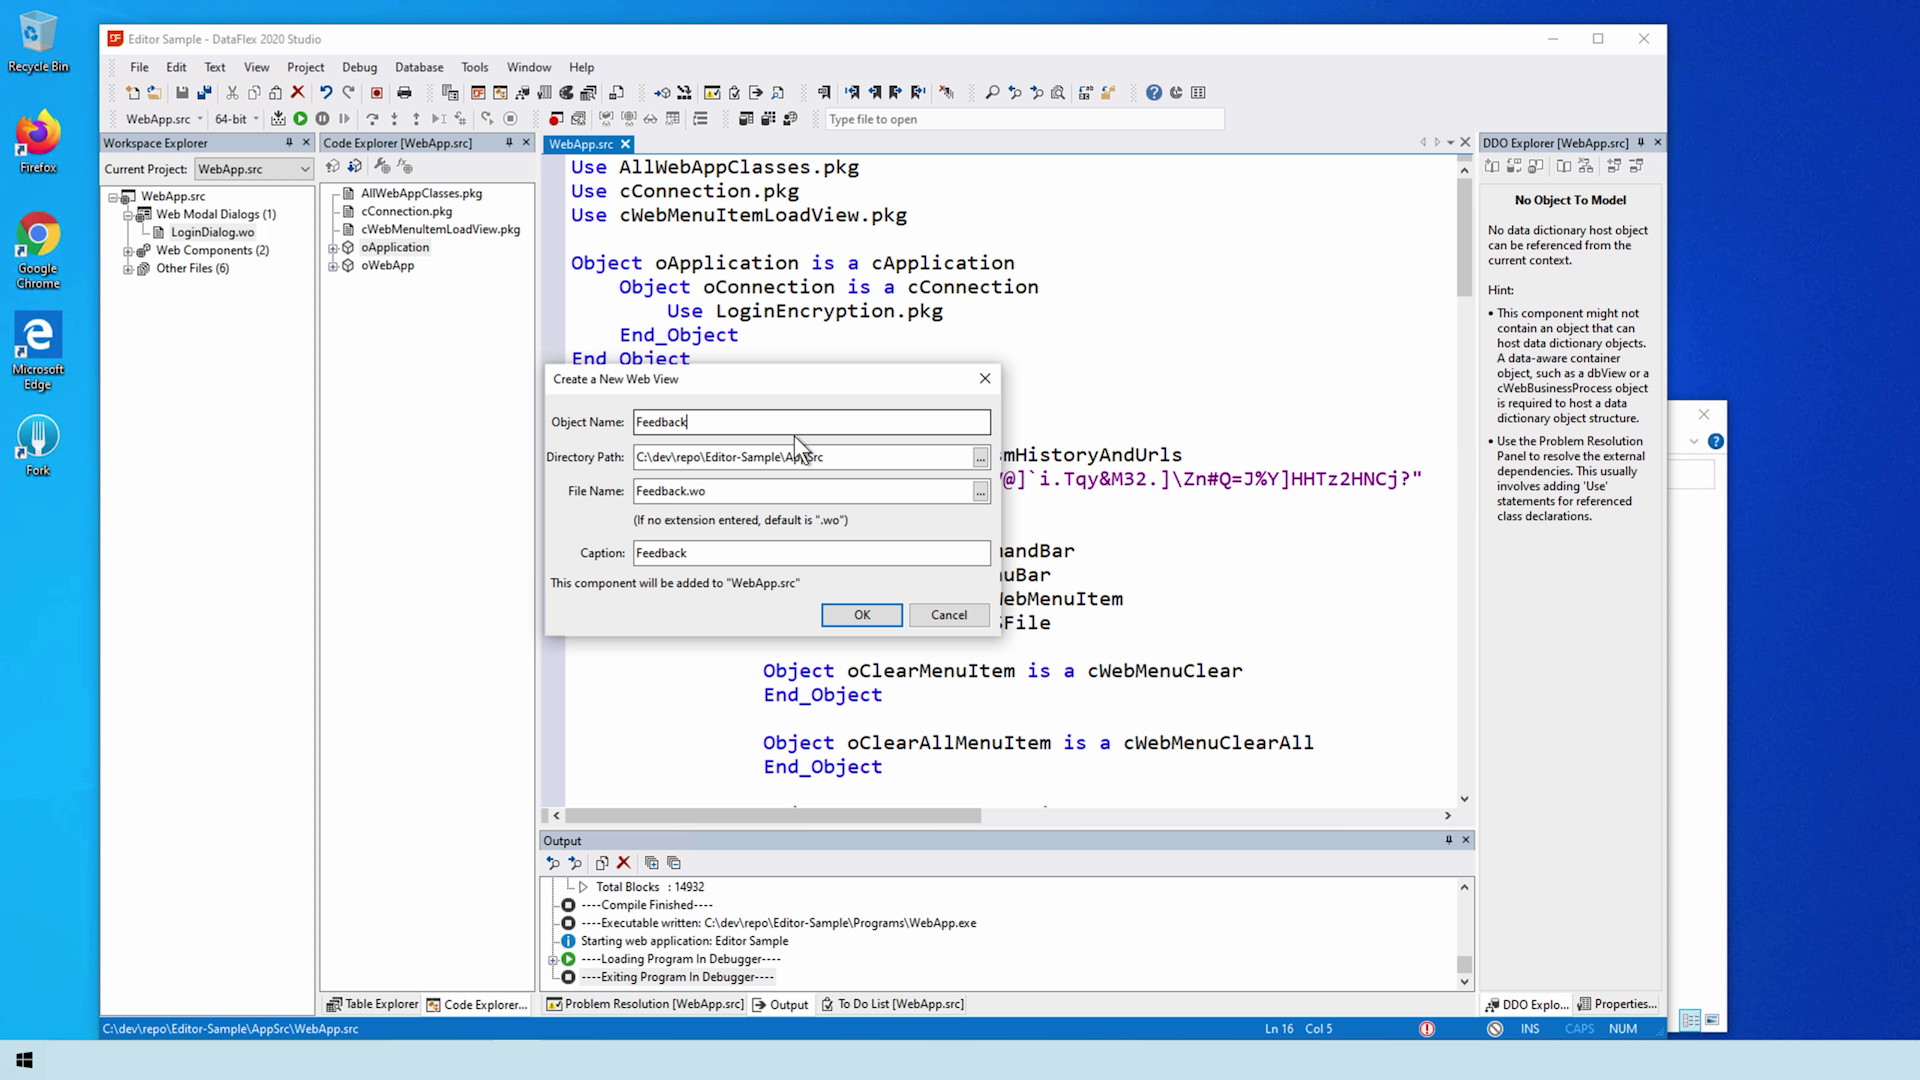This screenshot has width=1920, height=1080.
Task: Click the Cancel button in the dialog
Action: pyautogui.click(x=948, y=615)
